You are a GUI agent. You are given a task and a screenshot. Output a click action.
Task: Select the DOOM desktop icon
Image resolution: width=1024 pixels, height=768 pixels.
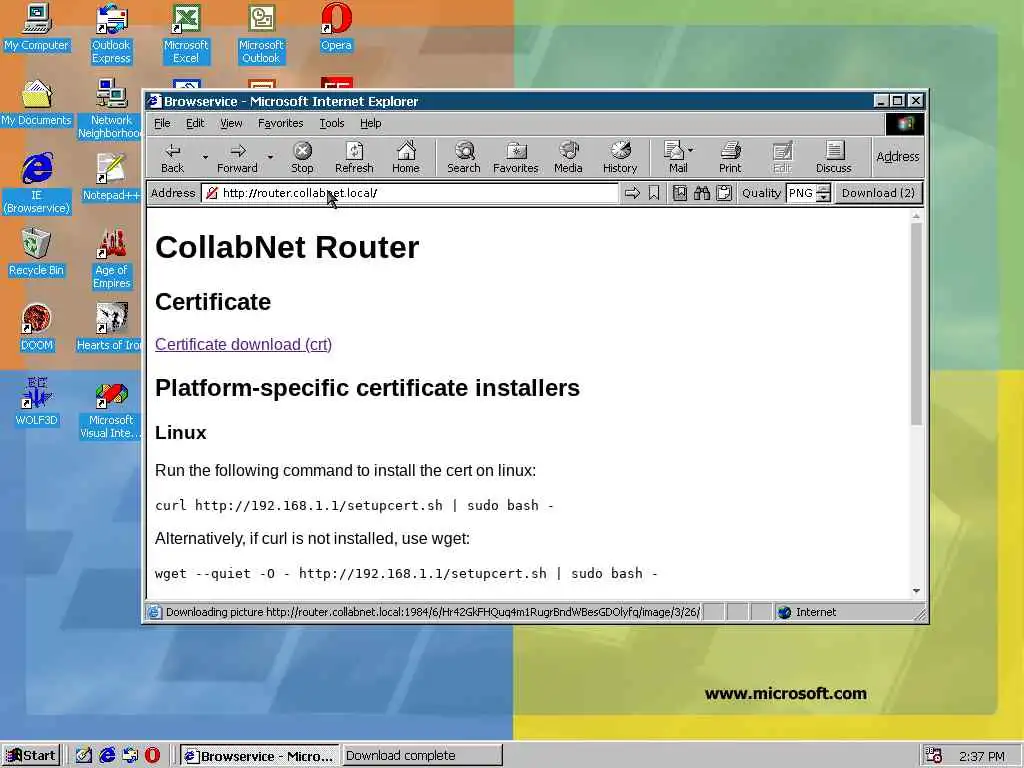37,327
